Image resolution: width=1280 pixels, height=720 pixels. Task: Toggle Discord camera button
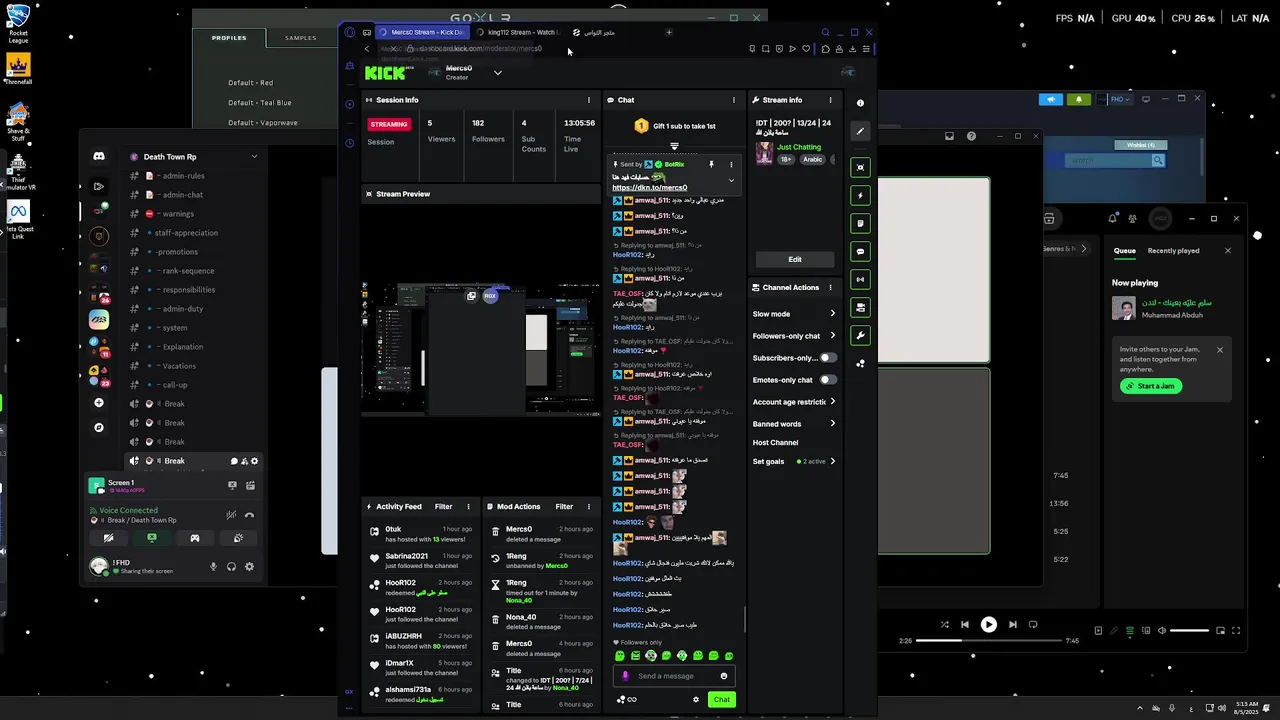109,538
